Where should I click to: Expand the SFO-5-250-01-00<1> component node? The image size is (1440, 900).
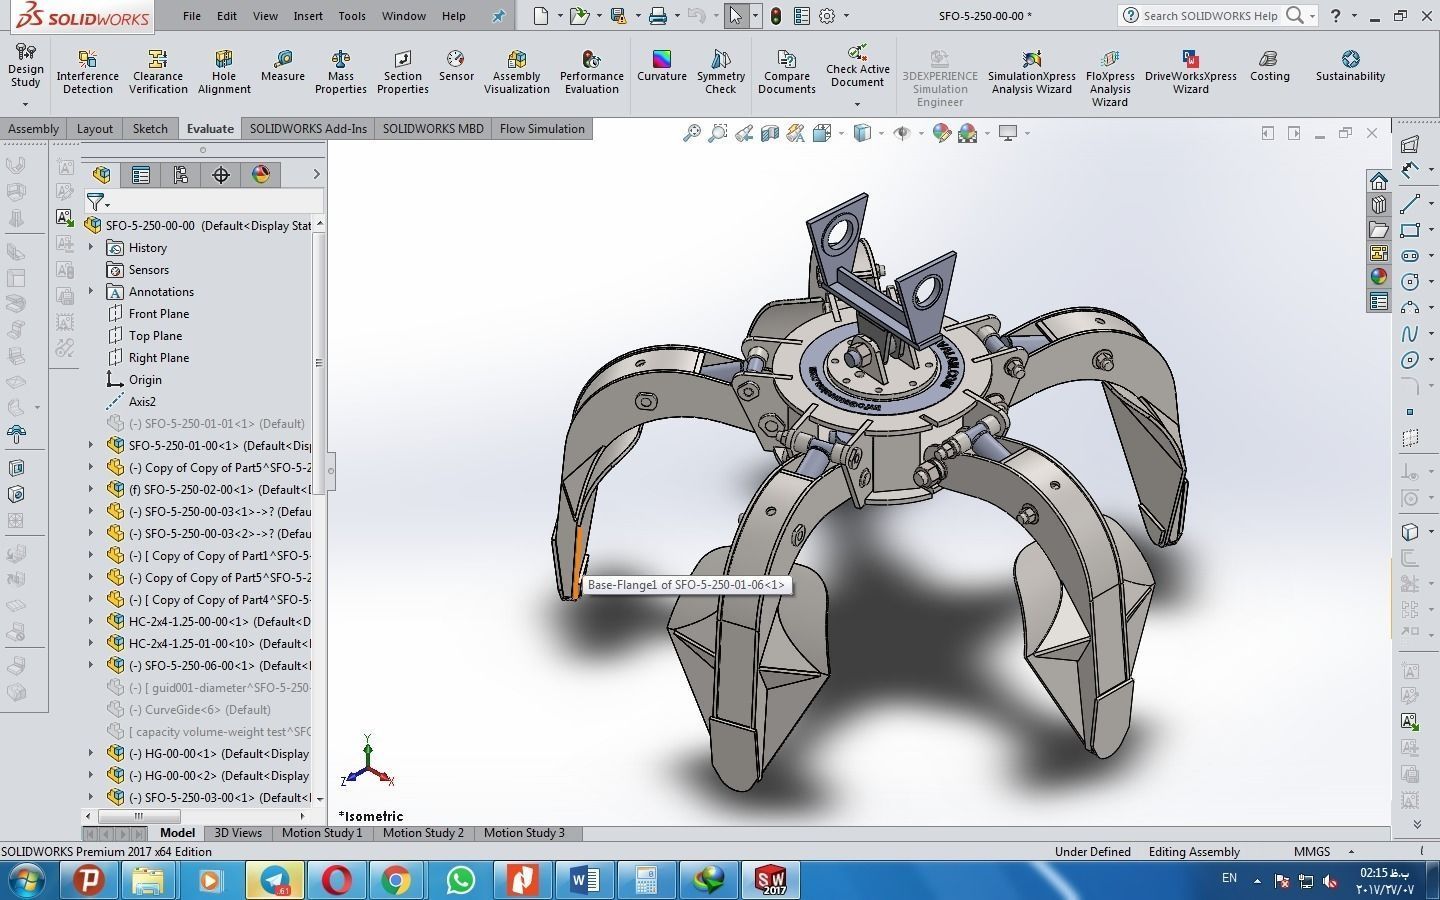pos(91,445)
